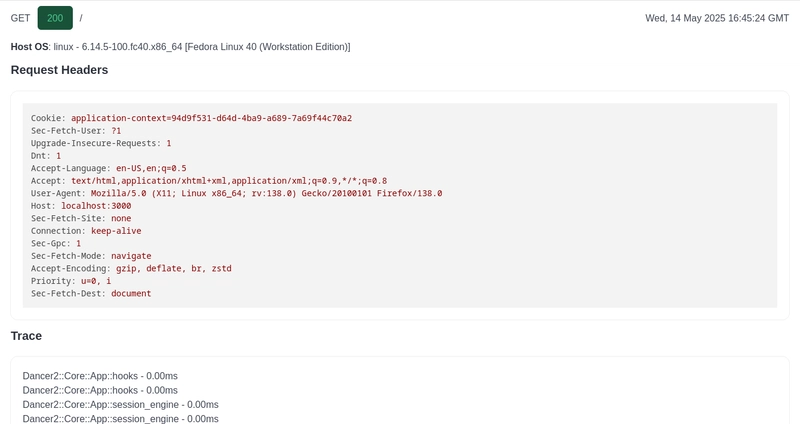This screenshot has height=424, width=800.
Task: Click the GET method label
Action: (x=20, y=18)
